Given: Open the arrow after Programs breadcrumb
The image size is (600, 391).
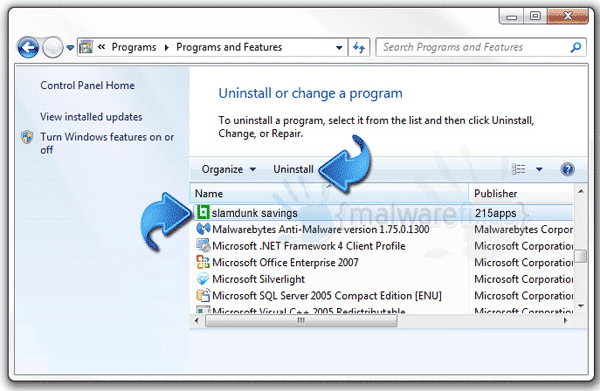Looking at the screenshot, I should [x=166, y=47].
